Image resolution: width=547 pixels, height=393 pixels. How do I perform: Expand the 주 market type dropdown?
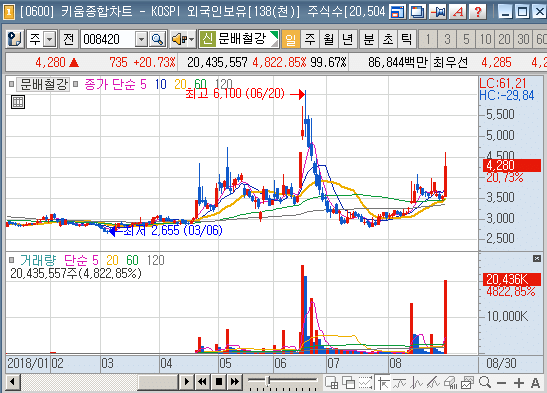pyautogui.click(x=50, y=39)
